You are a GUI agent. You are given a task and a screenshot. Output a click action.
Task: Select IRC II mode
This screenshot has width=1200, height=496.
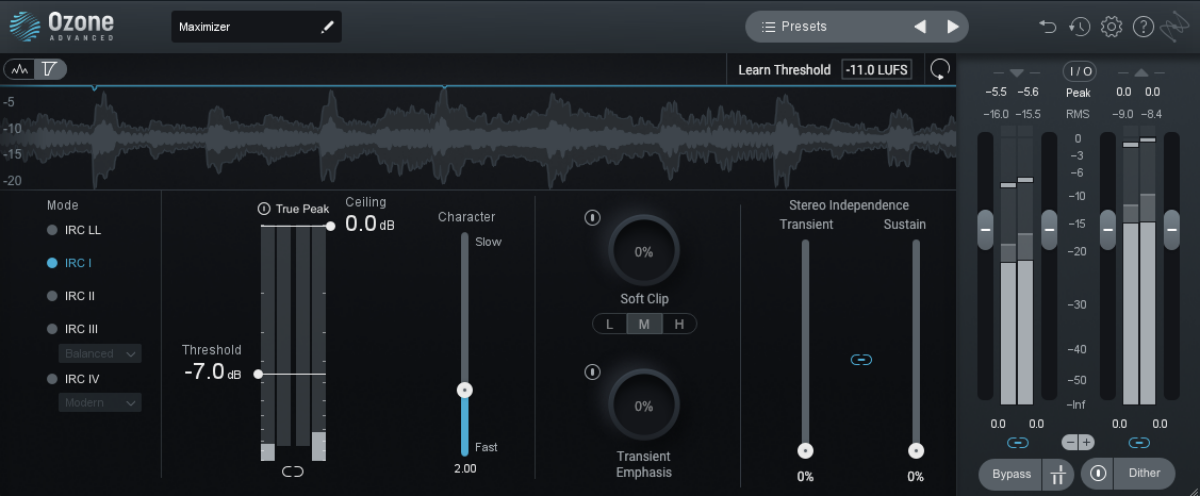[71, 296]
